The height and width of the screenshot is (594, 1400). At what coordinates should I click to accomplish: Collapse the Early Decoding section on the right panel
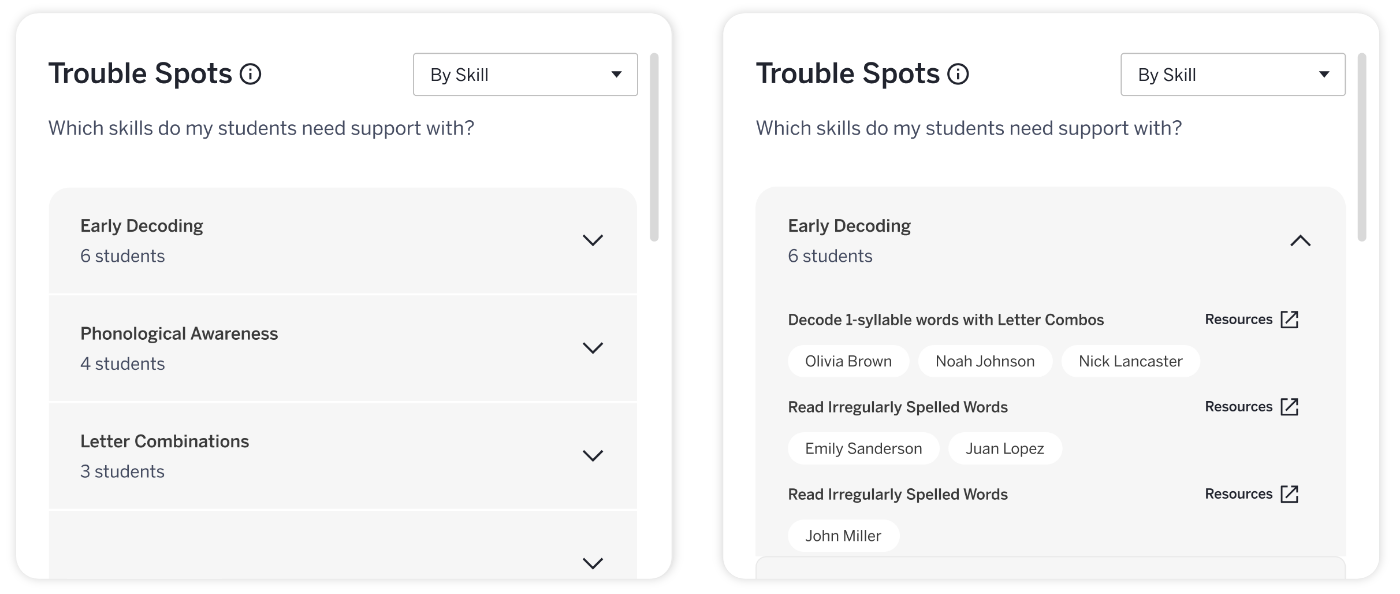point(1300,240)
